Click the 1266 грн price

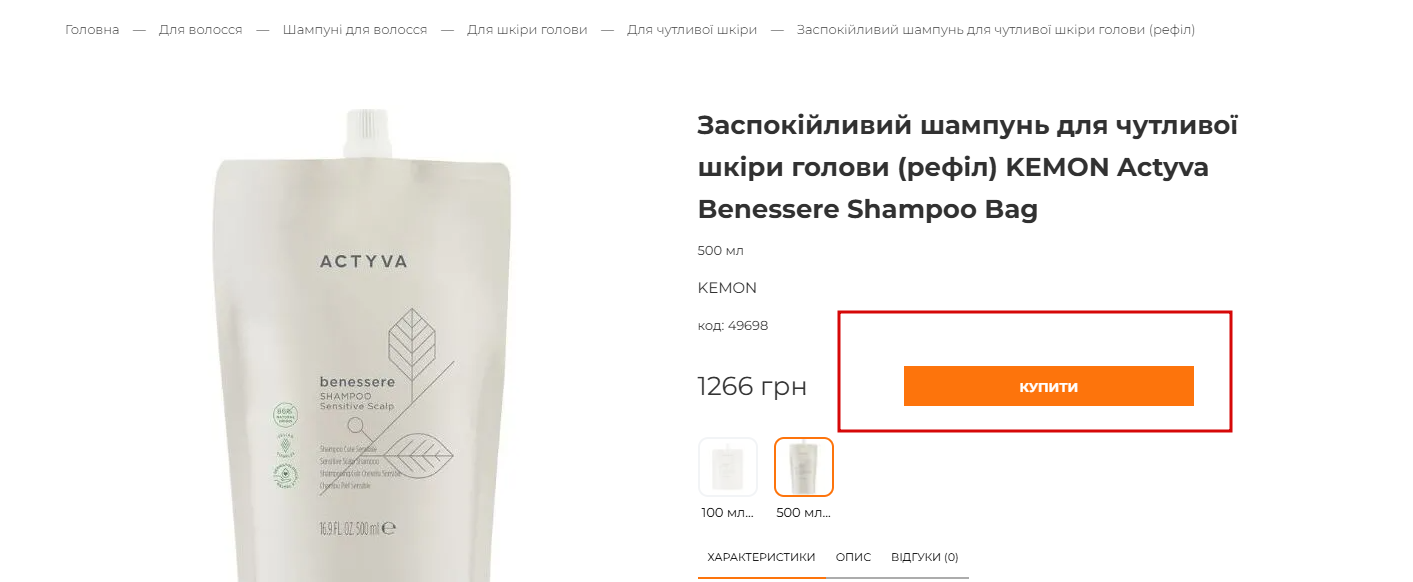point(752,386)
